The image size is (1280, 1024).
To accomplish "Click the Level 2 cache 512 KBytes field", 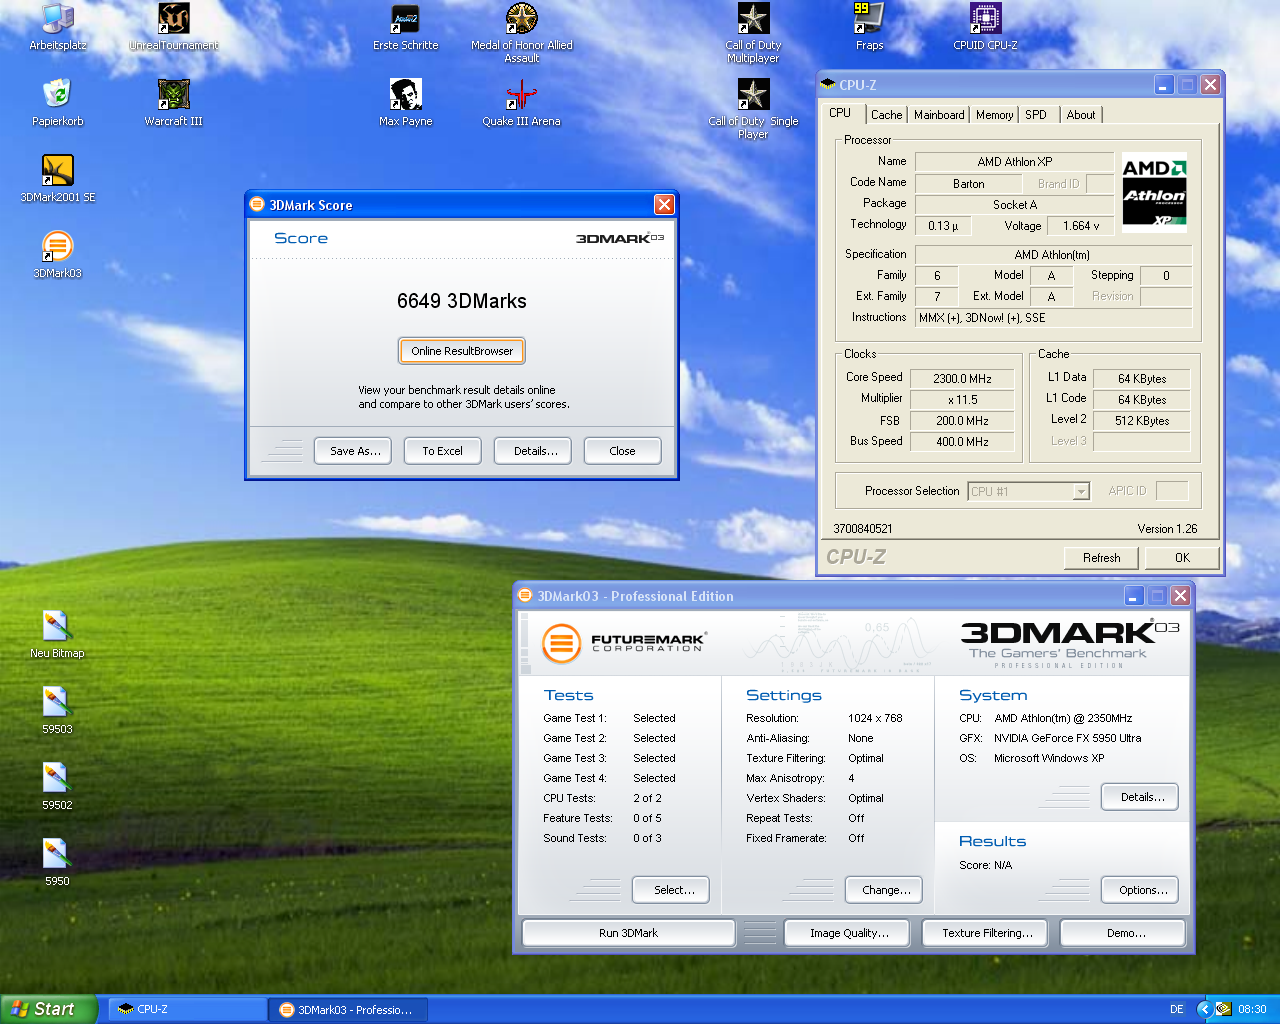I will pos(1141,421).
